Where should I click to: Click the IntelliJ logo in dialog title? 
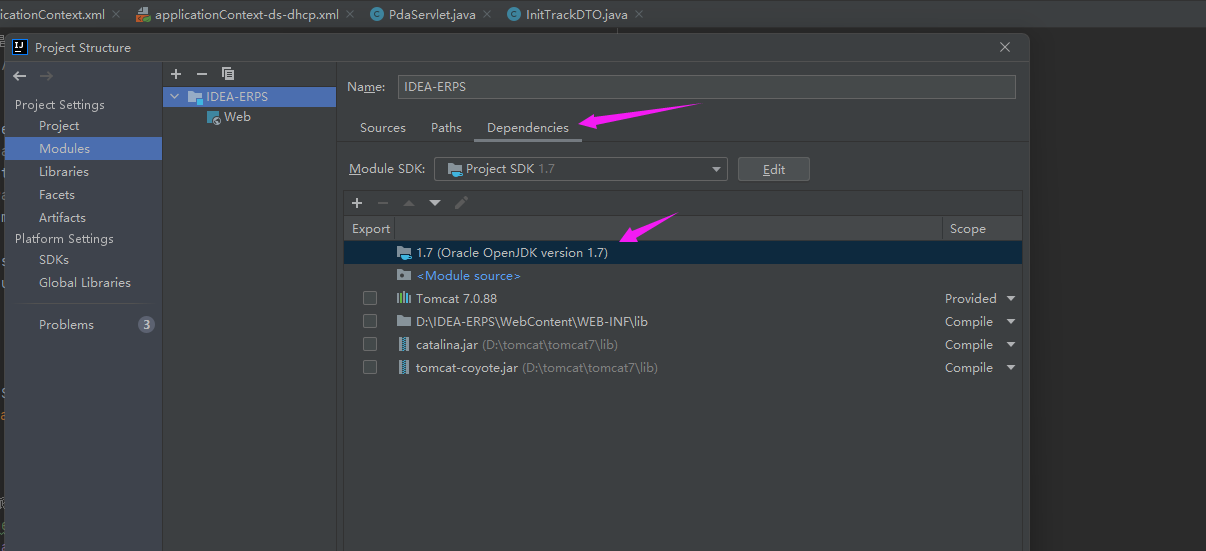19,46
